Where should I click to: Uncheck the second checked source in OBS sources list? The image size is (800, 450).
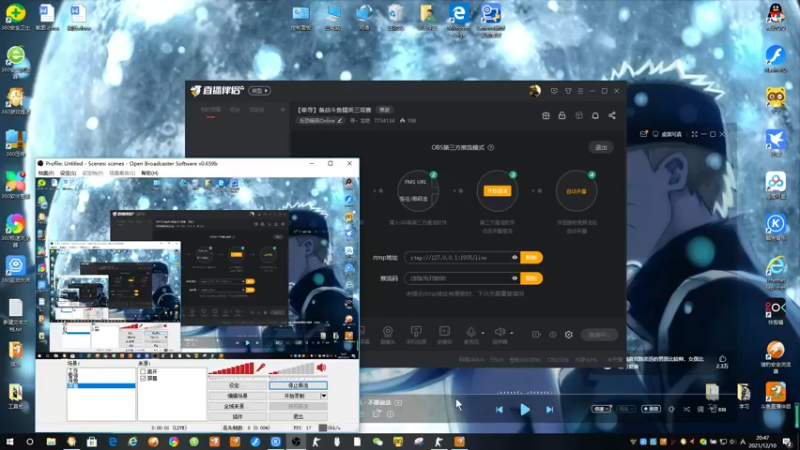tap(143, 379)
